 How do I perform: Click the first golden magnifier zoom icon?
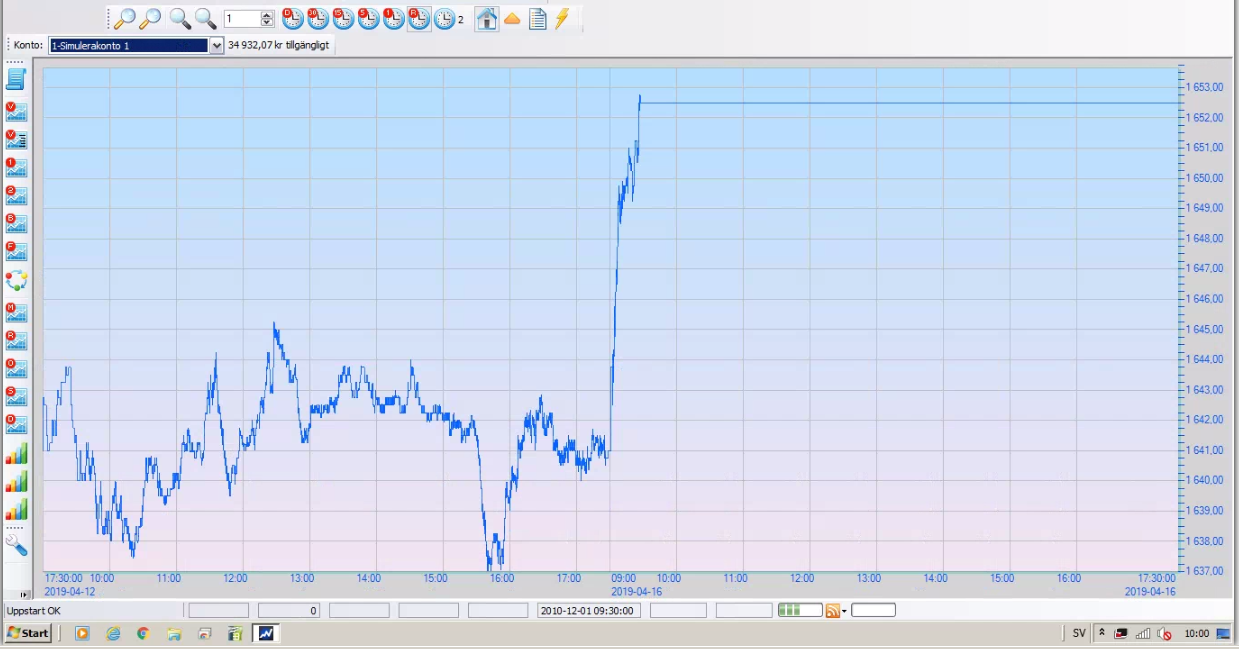124,19
